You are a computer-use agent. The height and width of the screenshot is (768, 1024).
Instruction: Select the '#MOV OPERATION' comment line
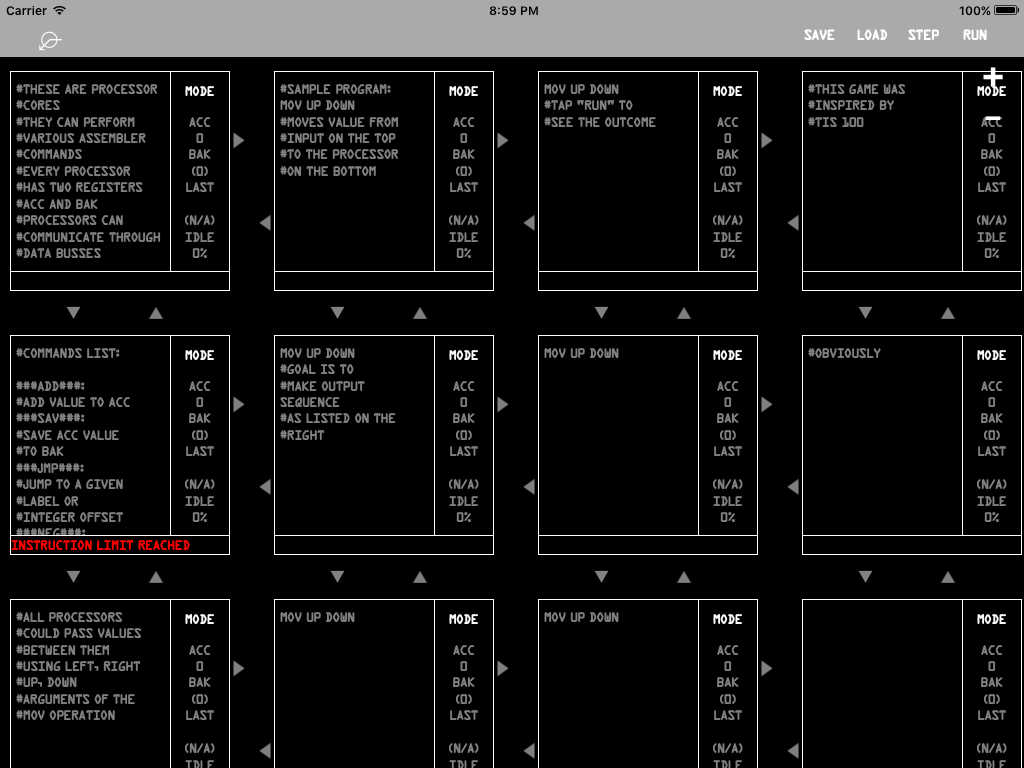pyautogui.click(x=66, y=716)
